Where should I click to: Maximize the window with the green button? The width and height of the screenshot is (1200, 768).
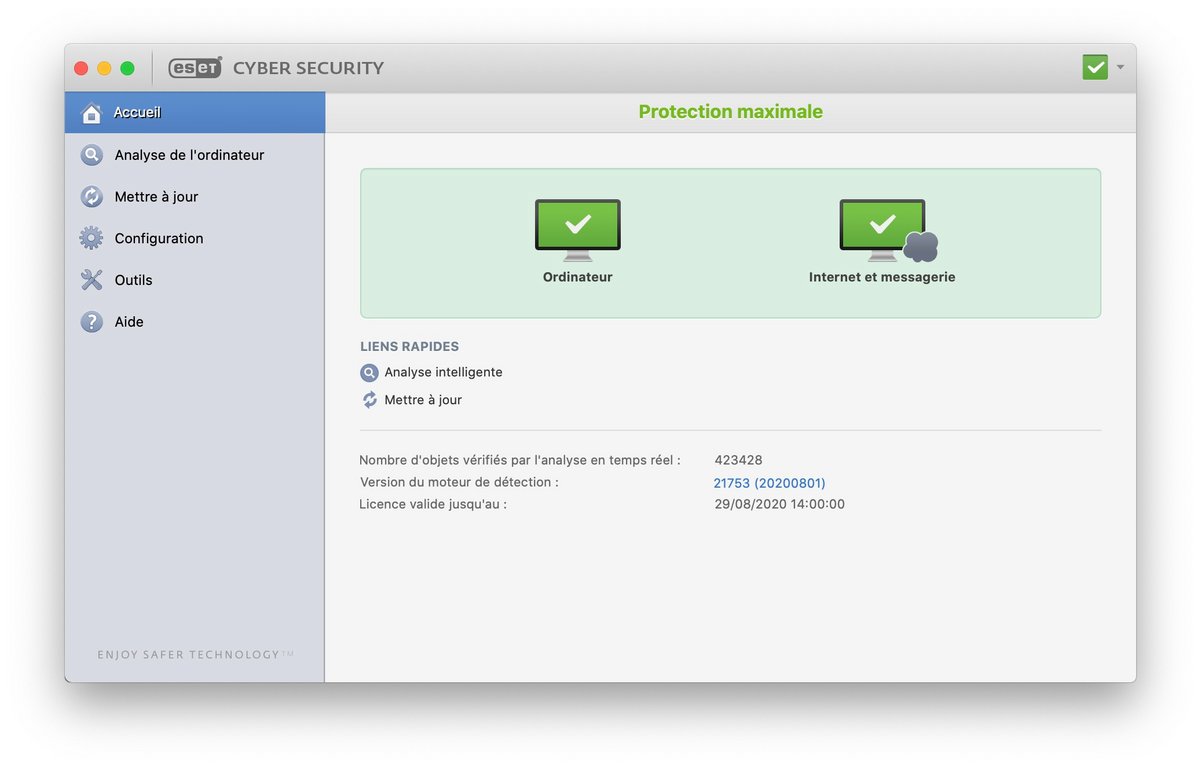(127, 68)
